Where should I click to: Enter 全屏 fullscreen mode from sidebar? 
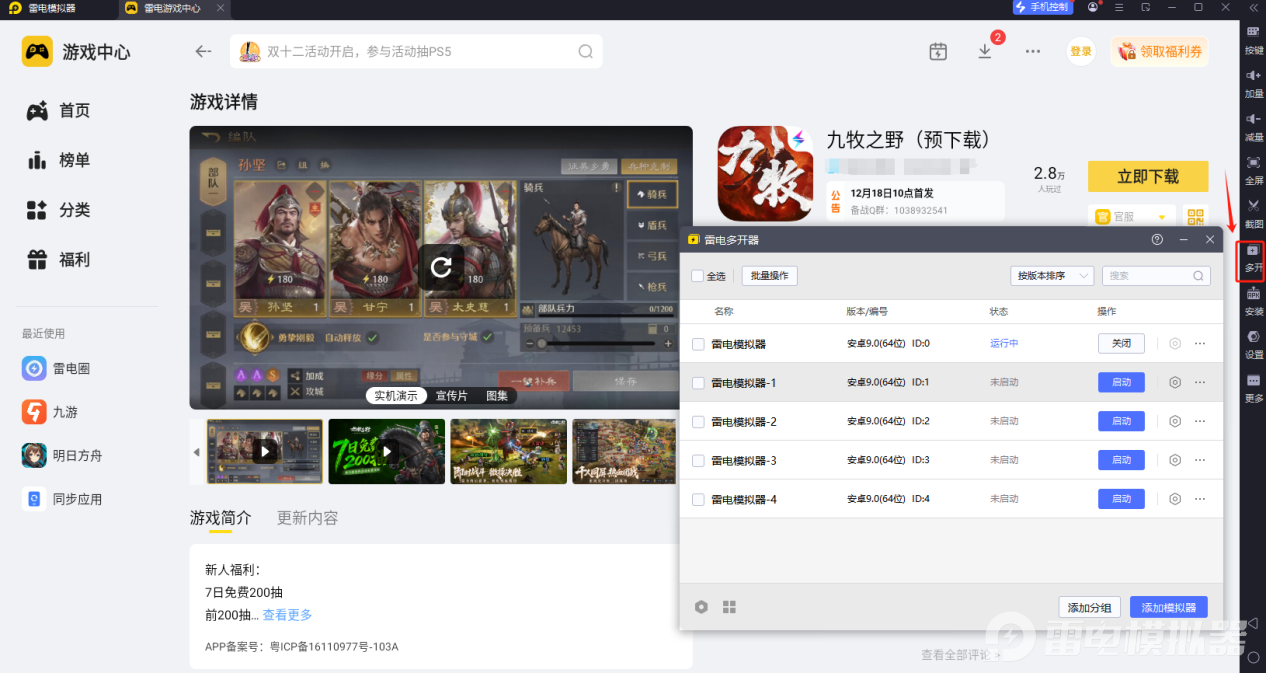1253,169
